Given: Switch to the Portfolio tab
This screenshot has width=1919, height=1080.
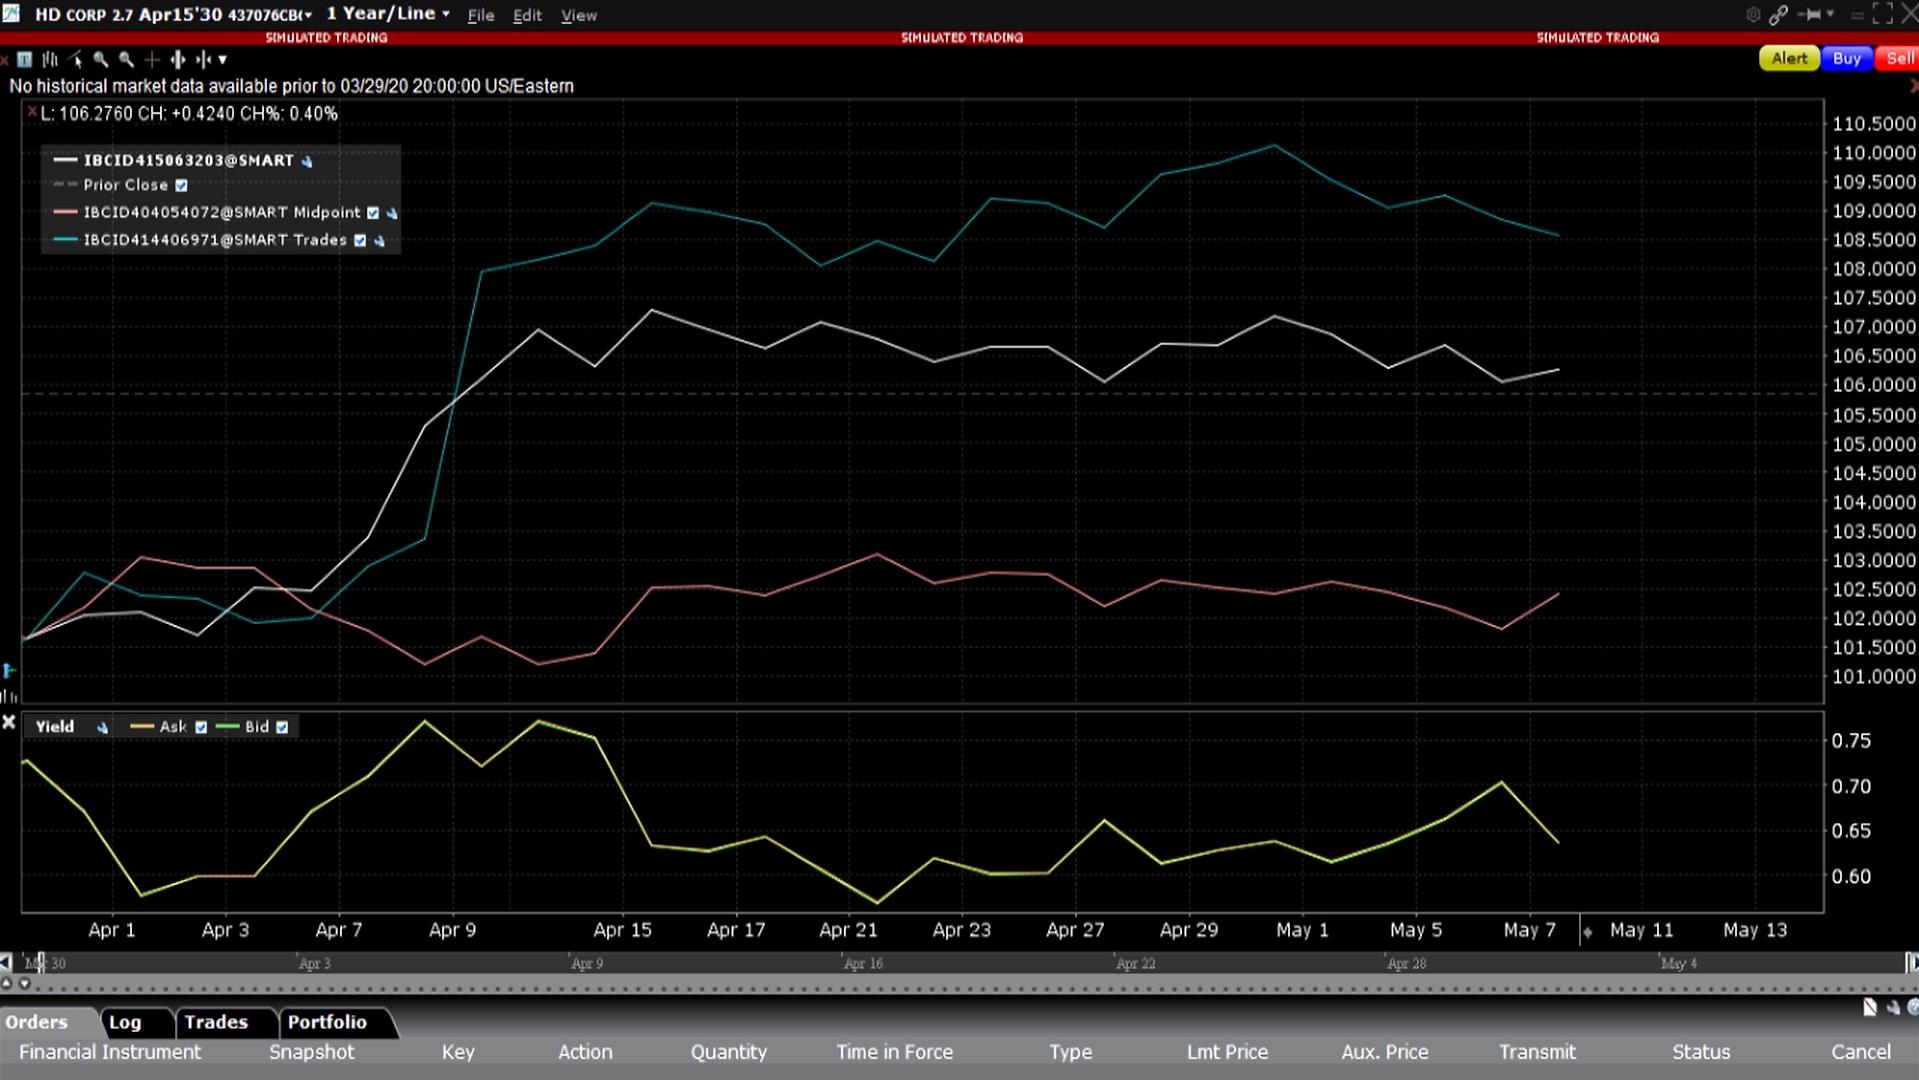Looking at the screenshot, I should 327,1022.
